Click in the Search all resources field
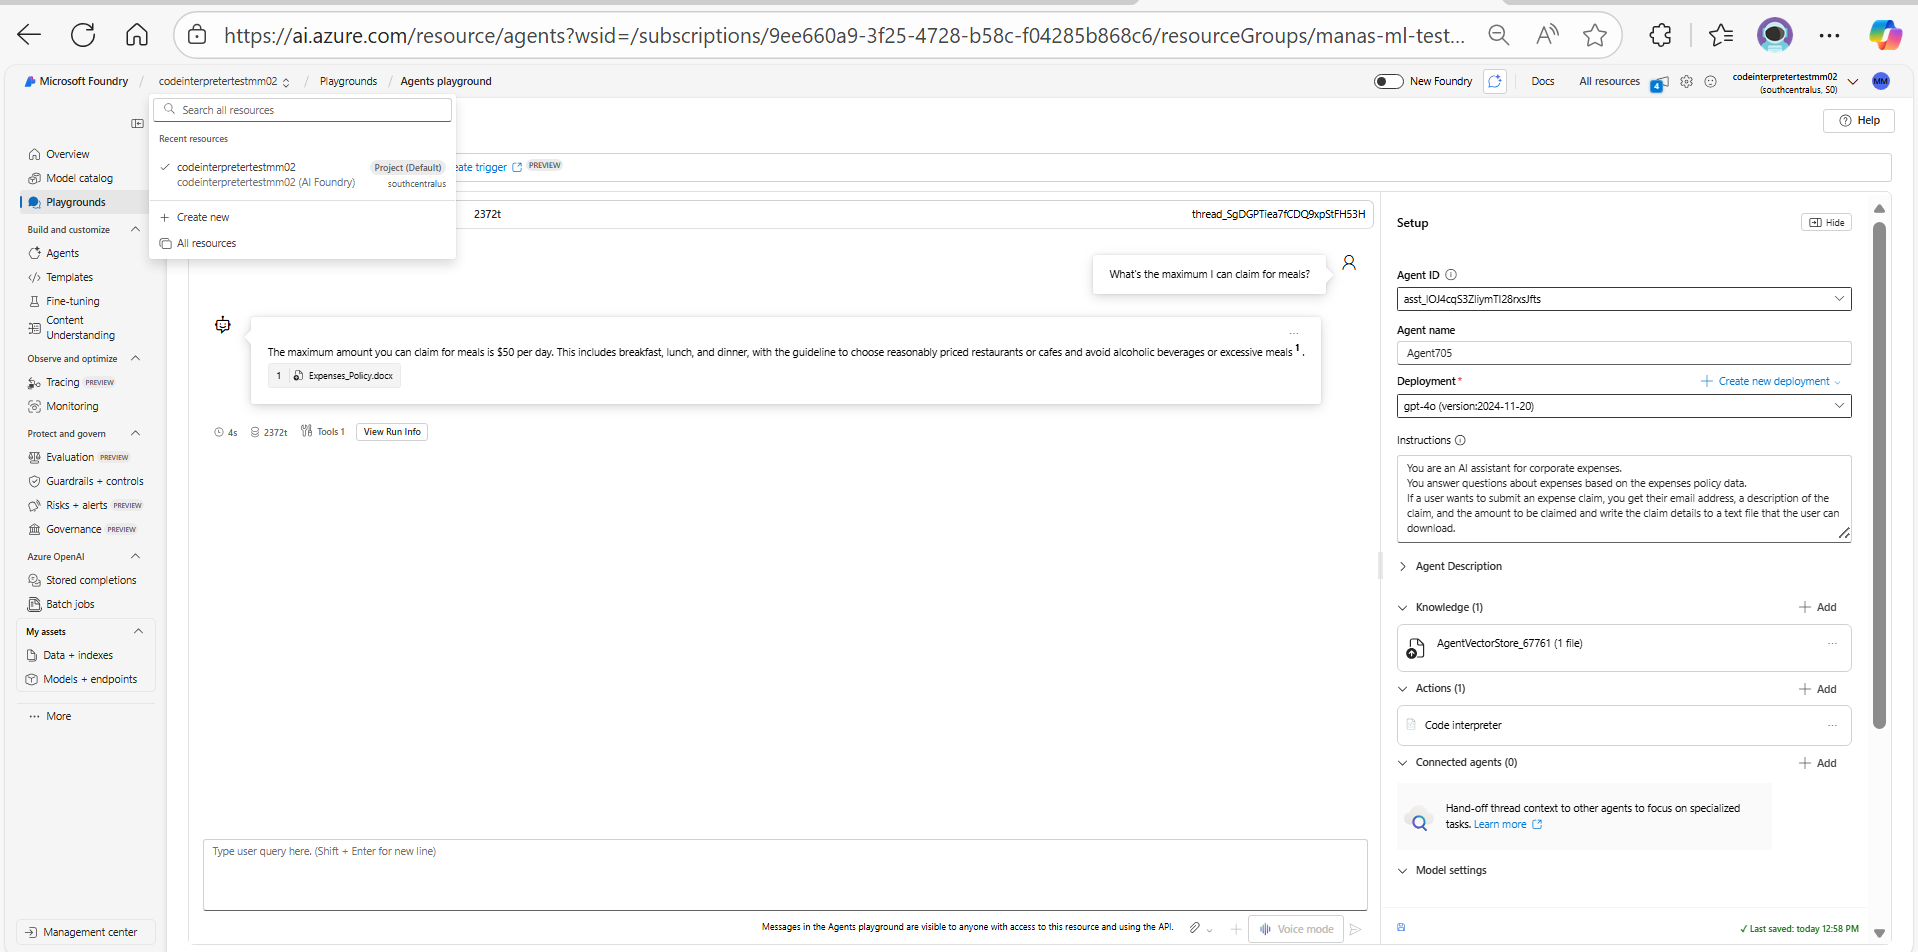Image resolution: width=1918 pixels, height=952 pixels. tap(302, 110)
